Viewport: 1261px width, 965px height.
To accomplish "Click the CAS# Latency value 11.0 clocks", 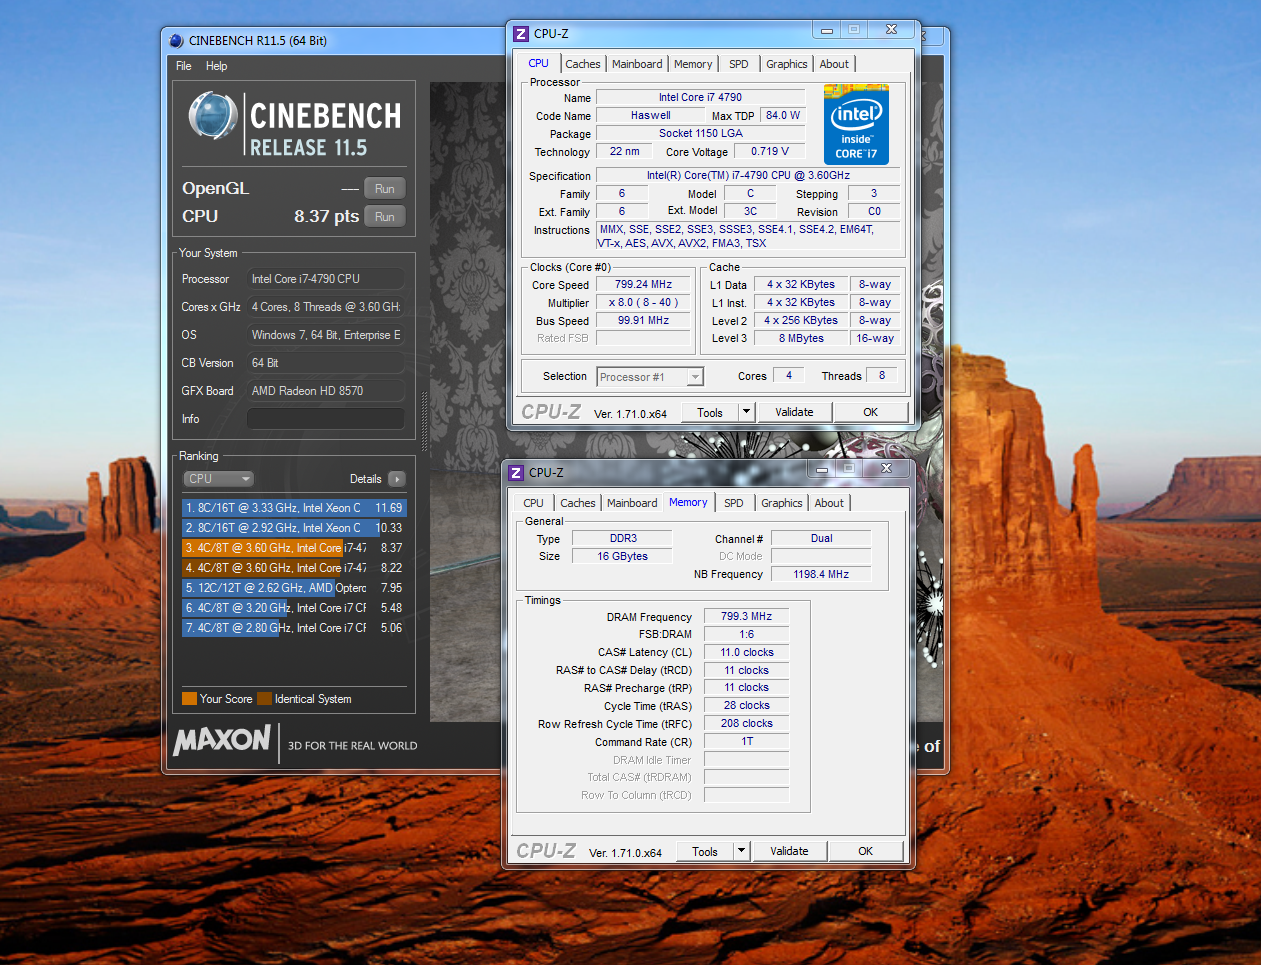I will pyautogui.click(x=747, y=653).
